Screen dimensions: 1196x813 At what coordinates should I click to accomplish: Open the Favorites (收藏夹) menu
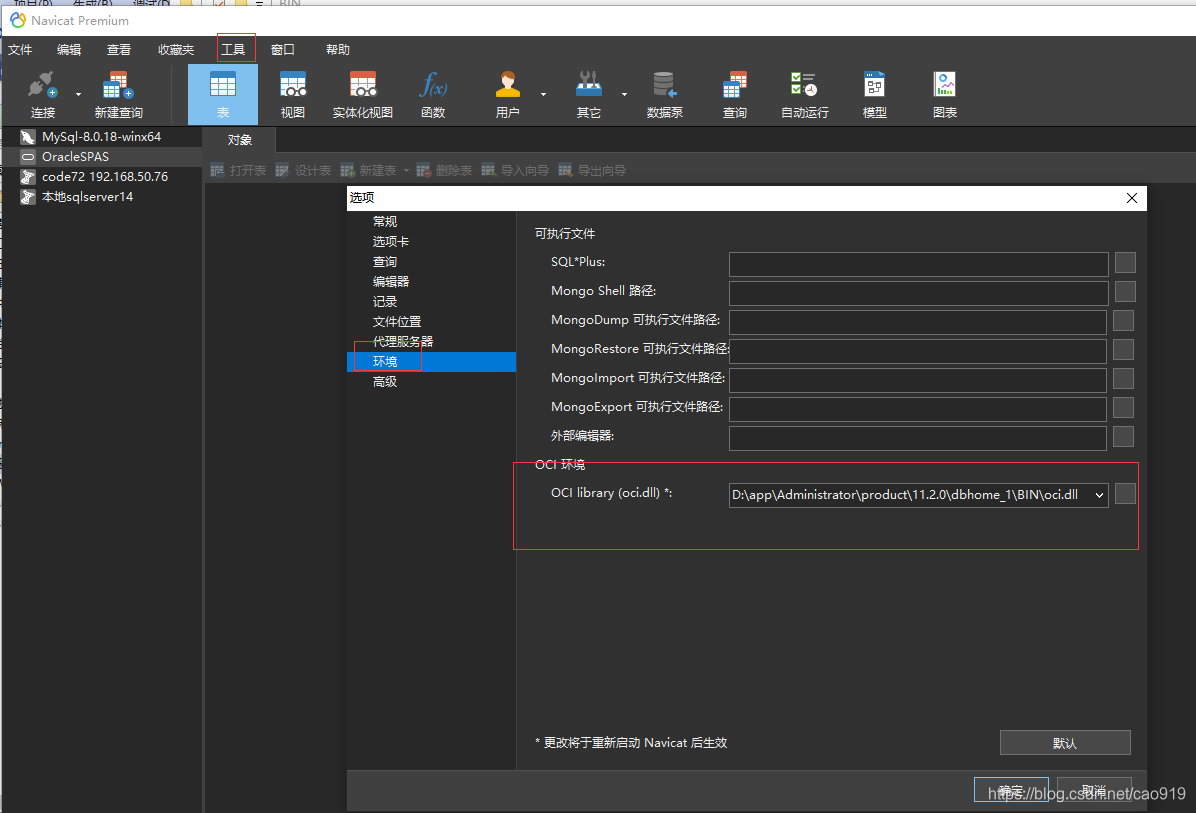(175, 50)
